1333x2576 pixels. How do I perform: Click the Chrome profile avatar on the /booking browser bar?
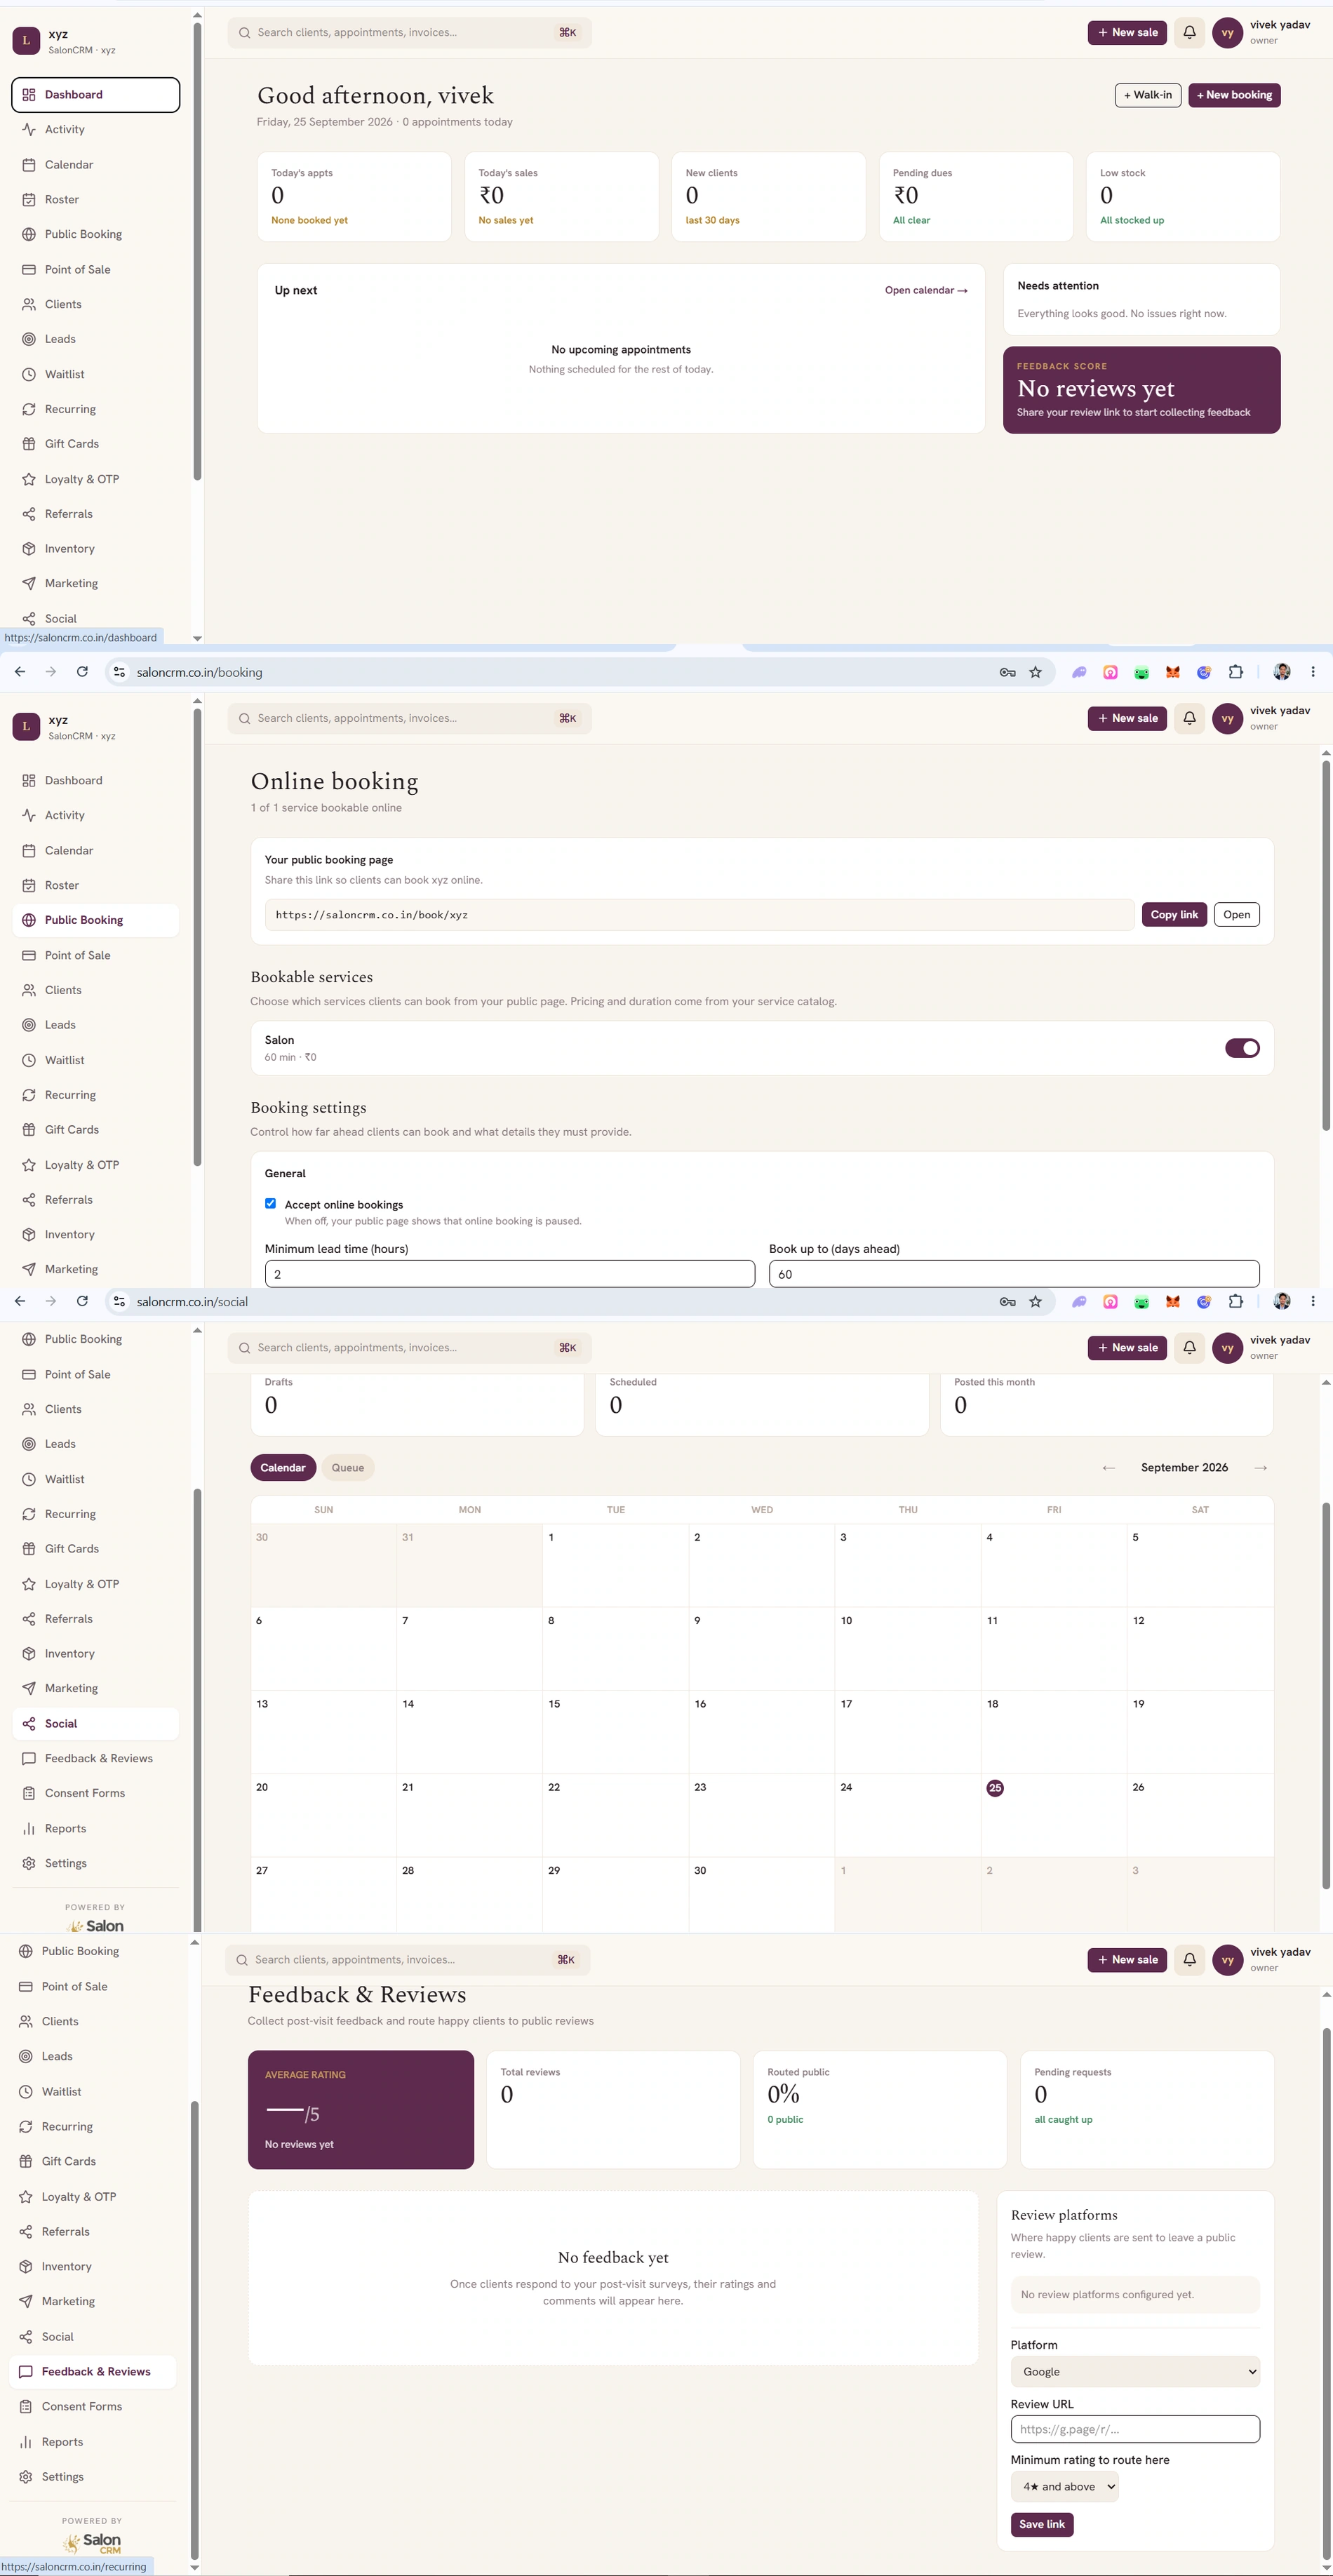[1282, 672]
